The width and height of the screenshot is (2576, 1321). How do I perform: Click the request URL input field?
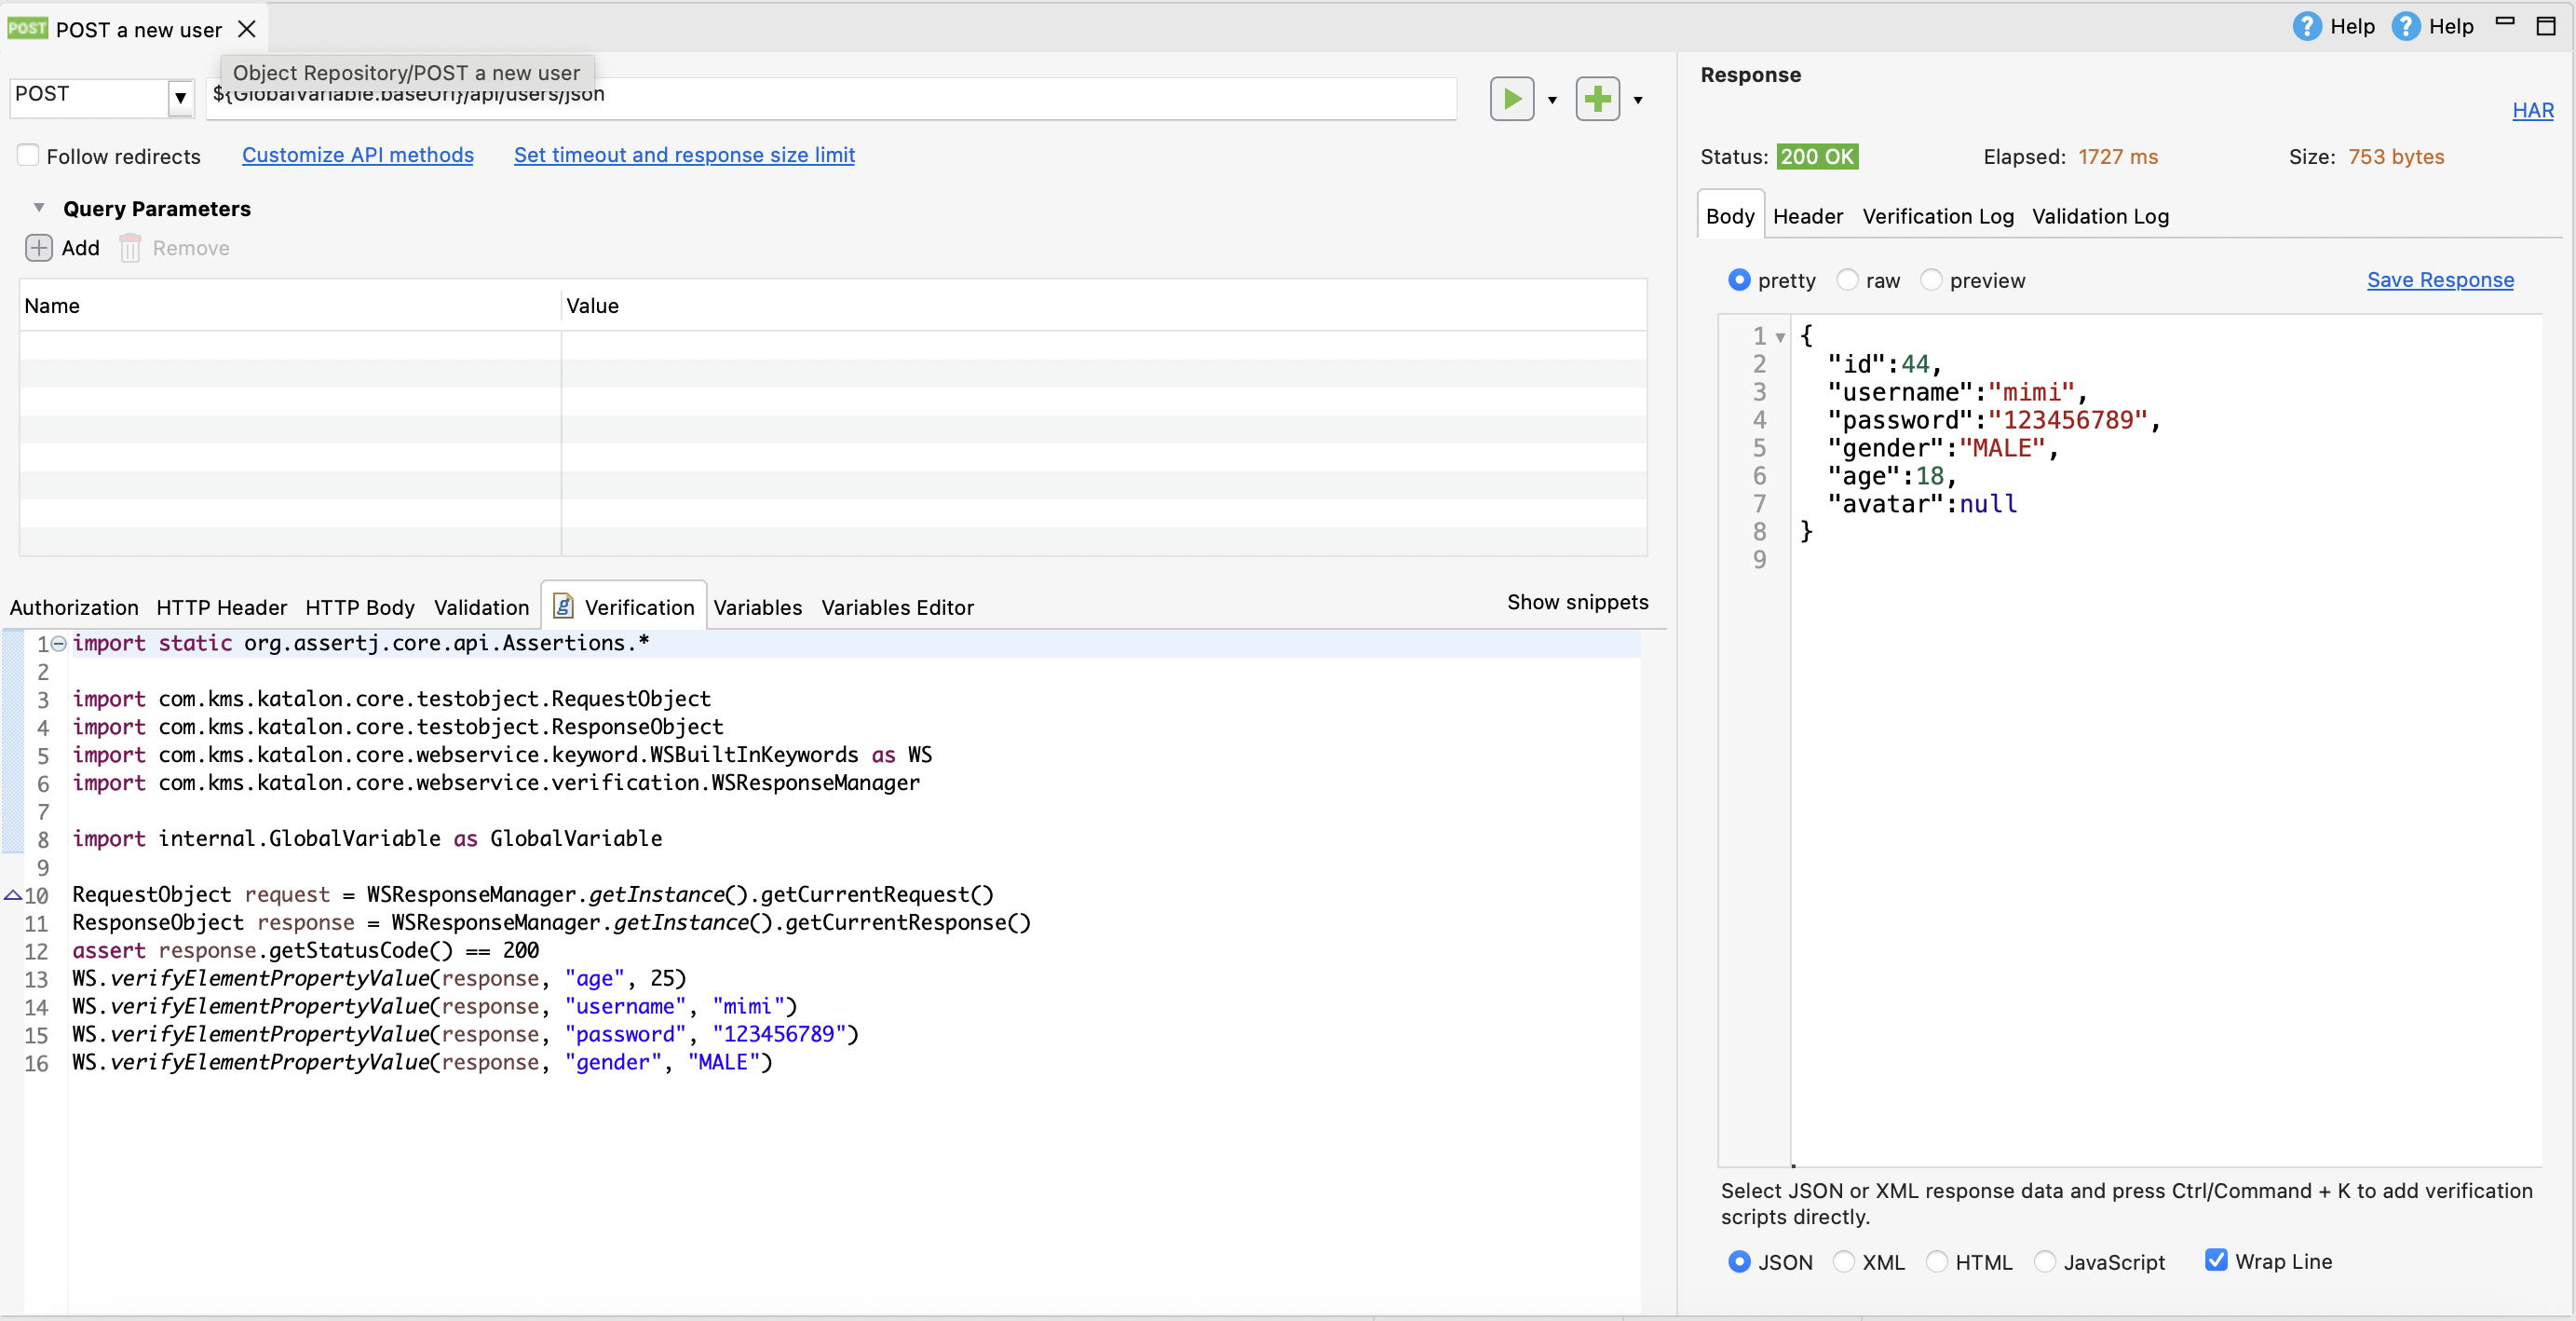click(832, 99)
